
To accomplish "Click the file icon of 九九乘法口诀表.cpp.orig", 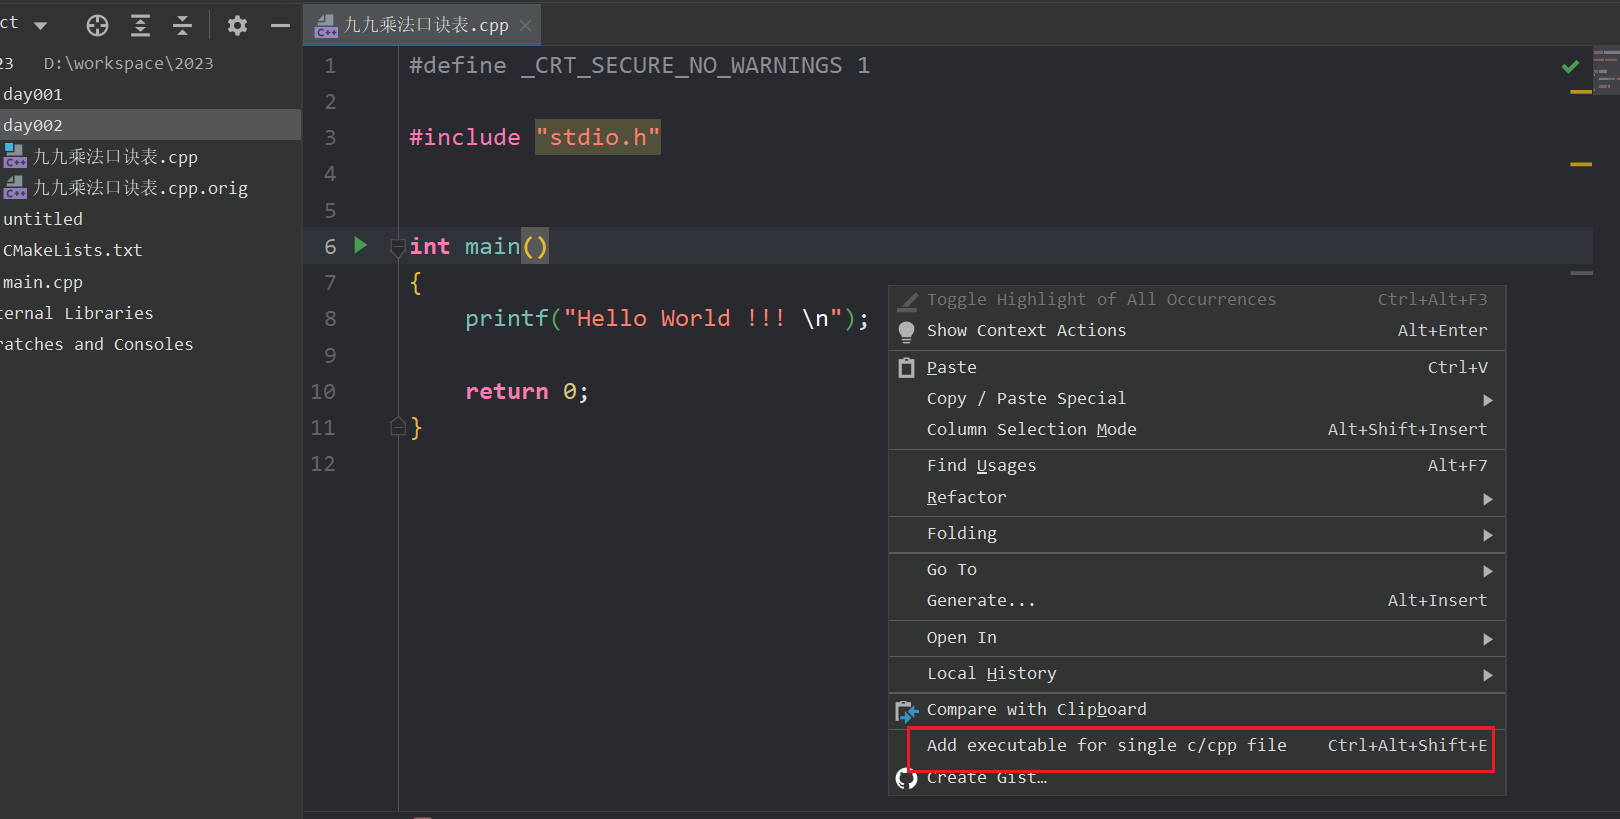I will 15,187.
